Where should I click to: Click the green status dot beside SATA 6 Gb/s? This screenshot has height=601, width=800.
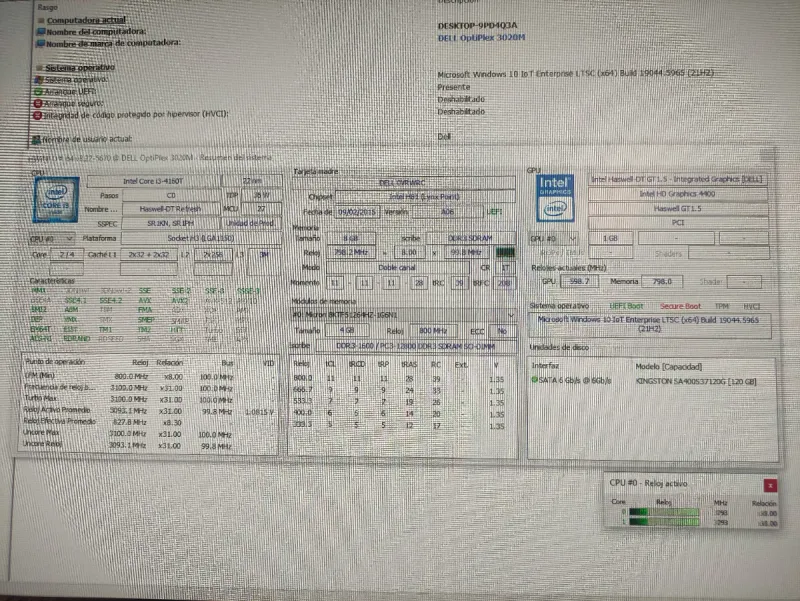click(x=534, y=380)
